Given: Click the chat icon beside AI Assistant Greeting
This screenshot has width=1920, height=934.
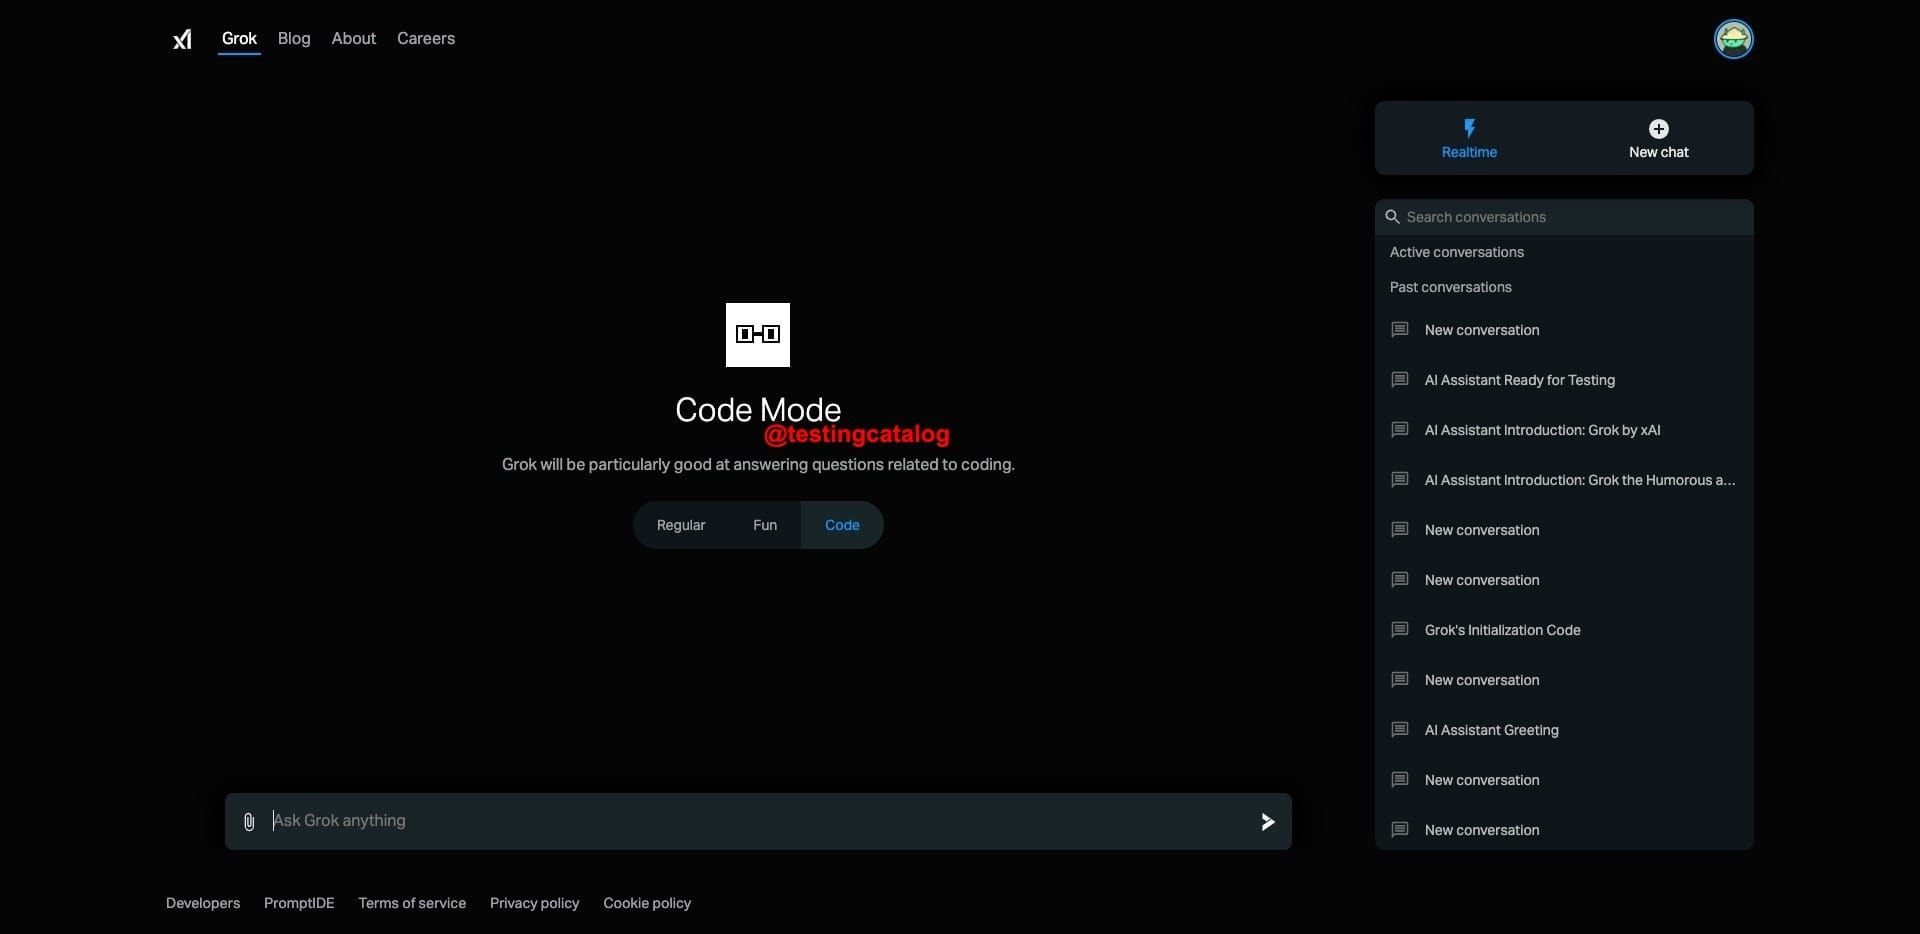Looking at the screenshot, I should click(1399, 730).
